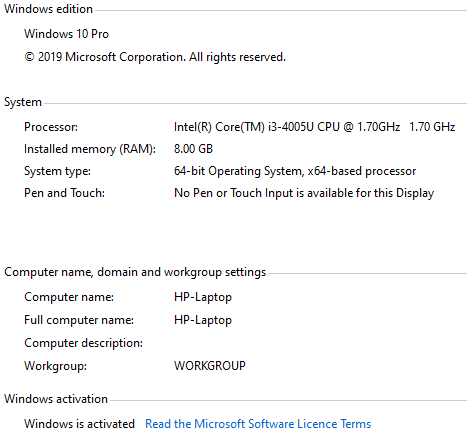This screenshot has width=467, height=440.
Task: Click the 'Pen and Touch:' label
Action: [x=64, y=193]
